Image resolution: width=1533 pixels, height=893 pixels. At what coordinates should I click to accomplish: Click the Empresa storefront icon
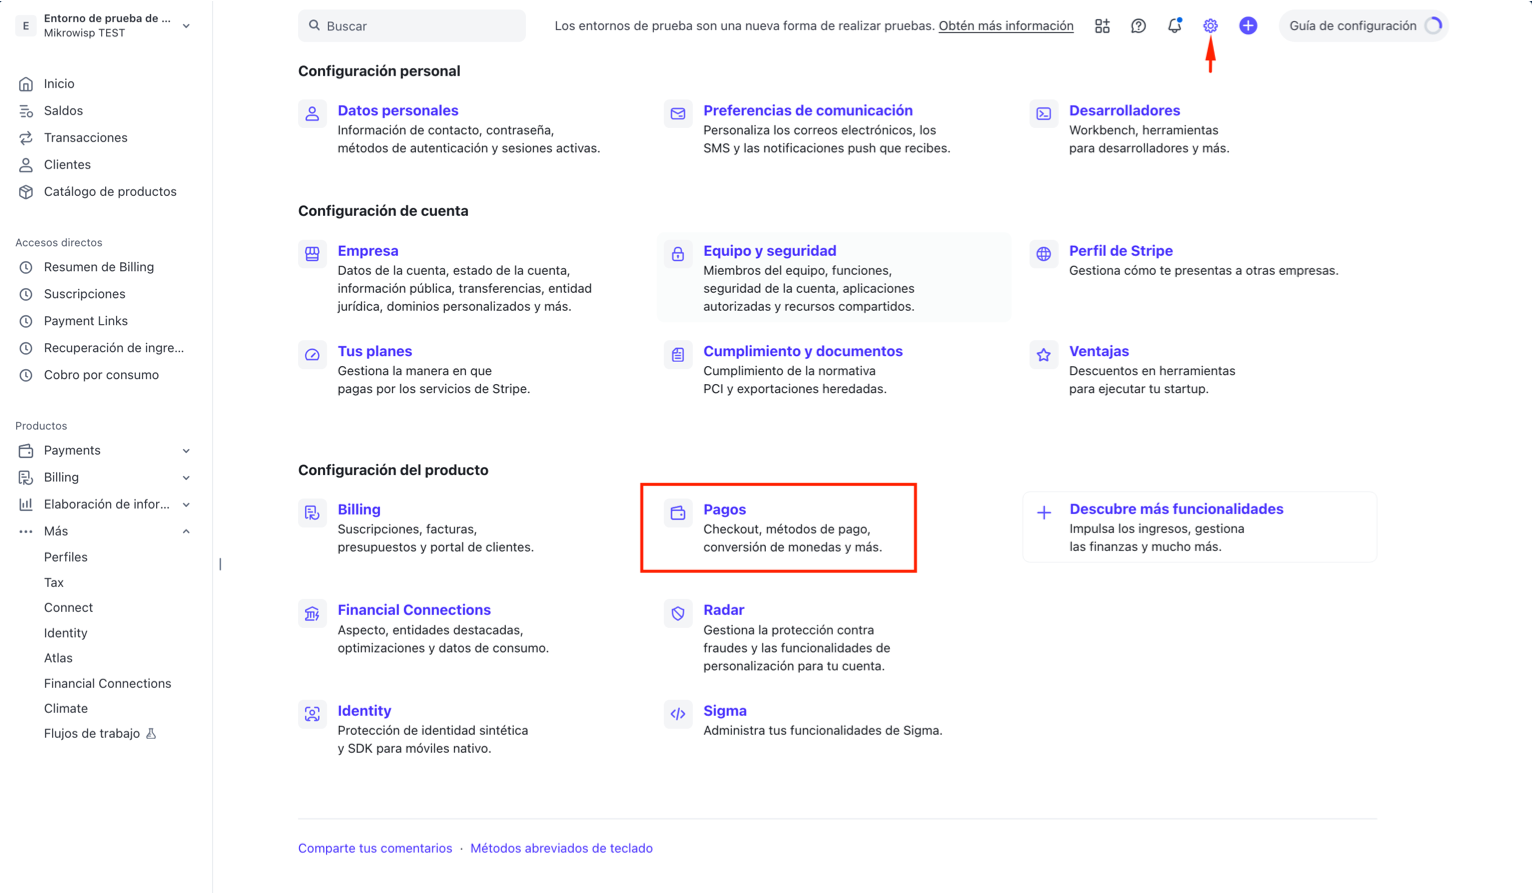[312, 254]
